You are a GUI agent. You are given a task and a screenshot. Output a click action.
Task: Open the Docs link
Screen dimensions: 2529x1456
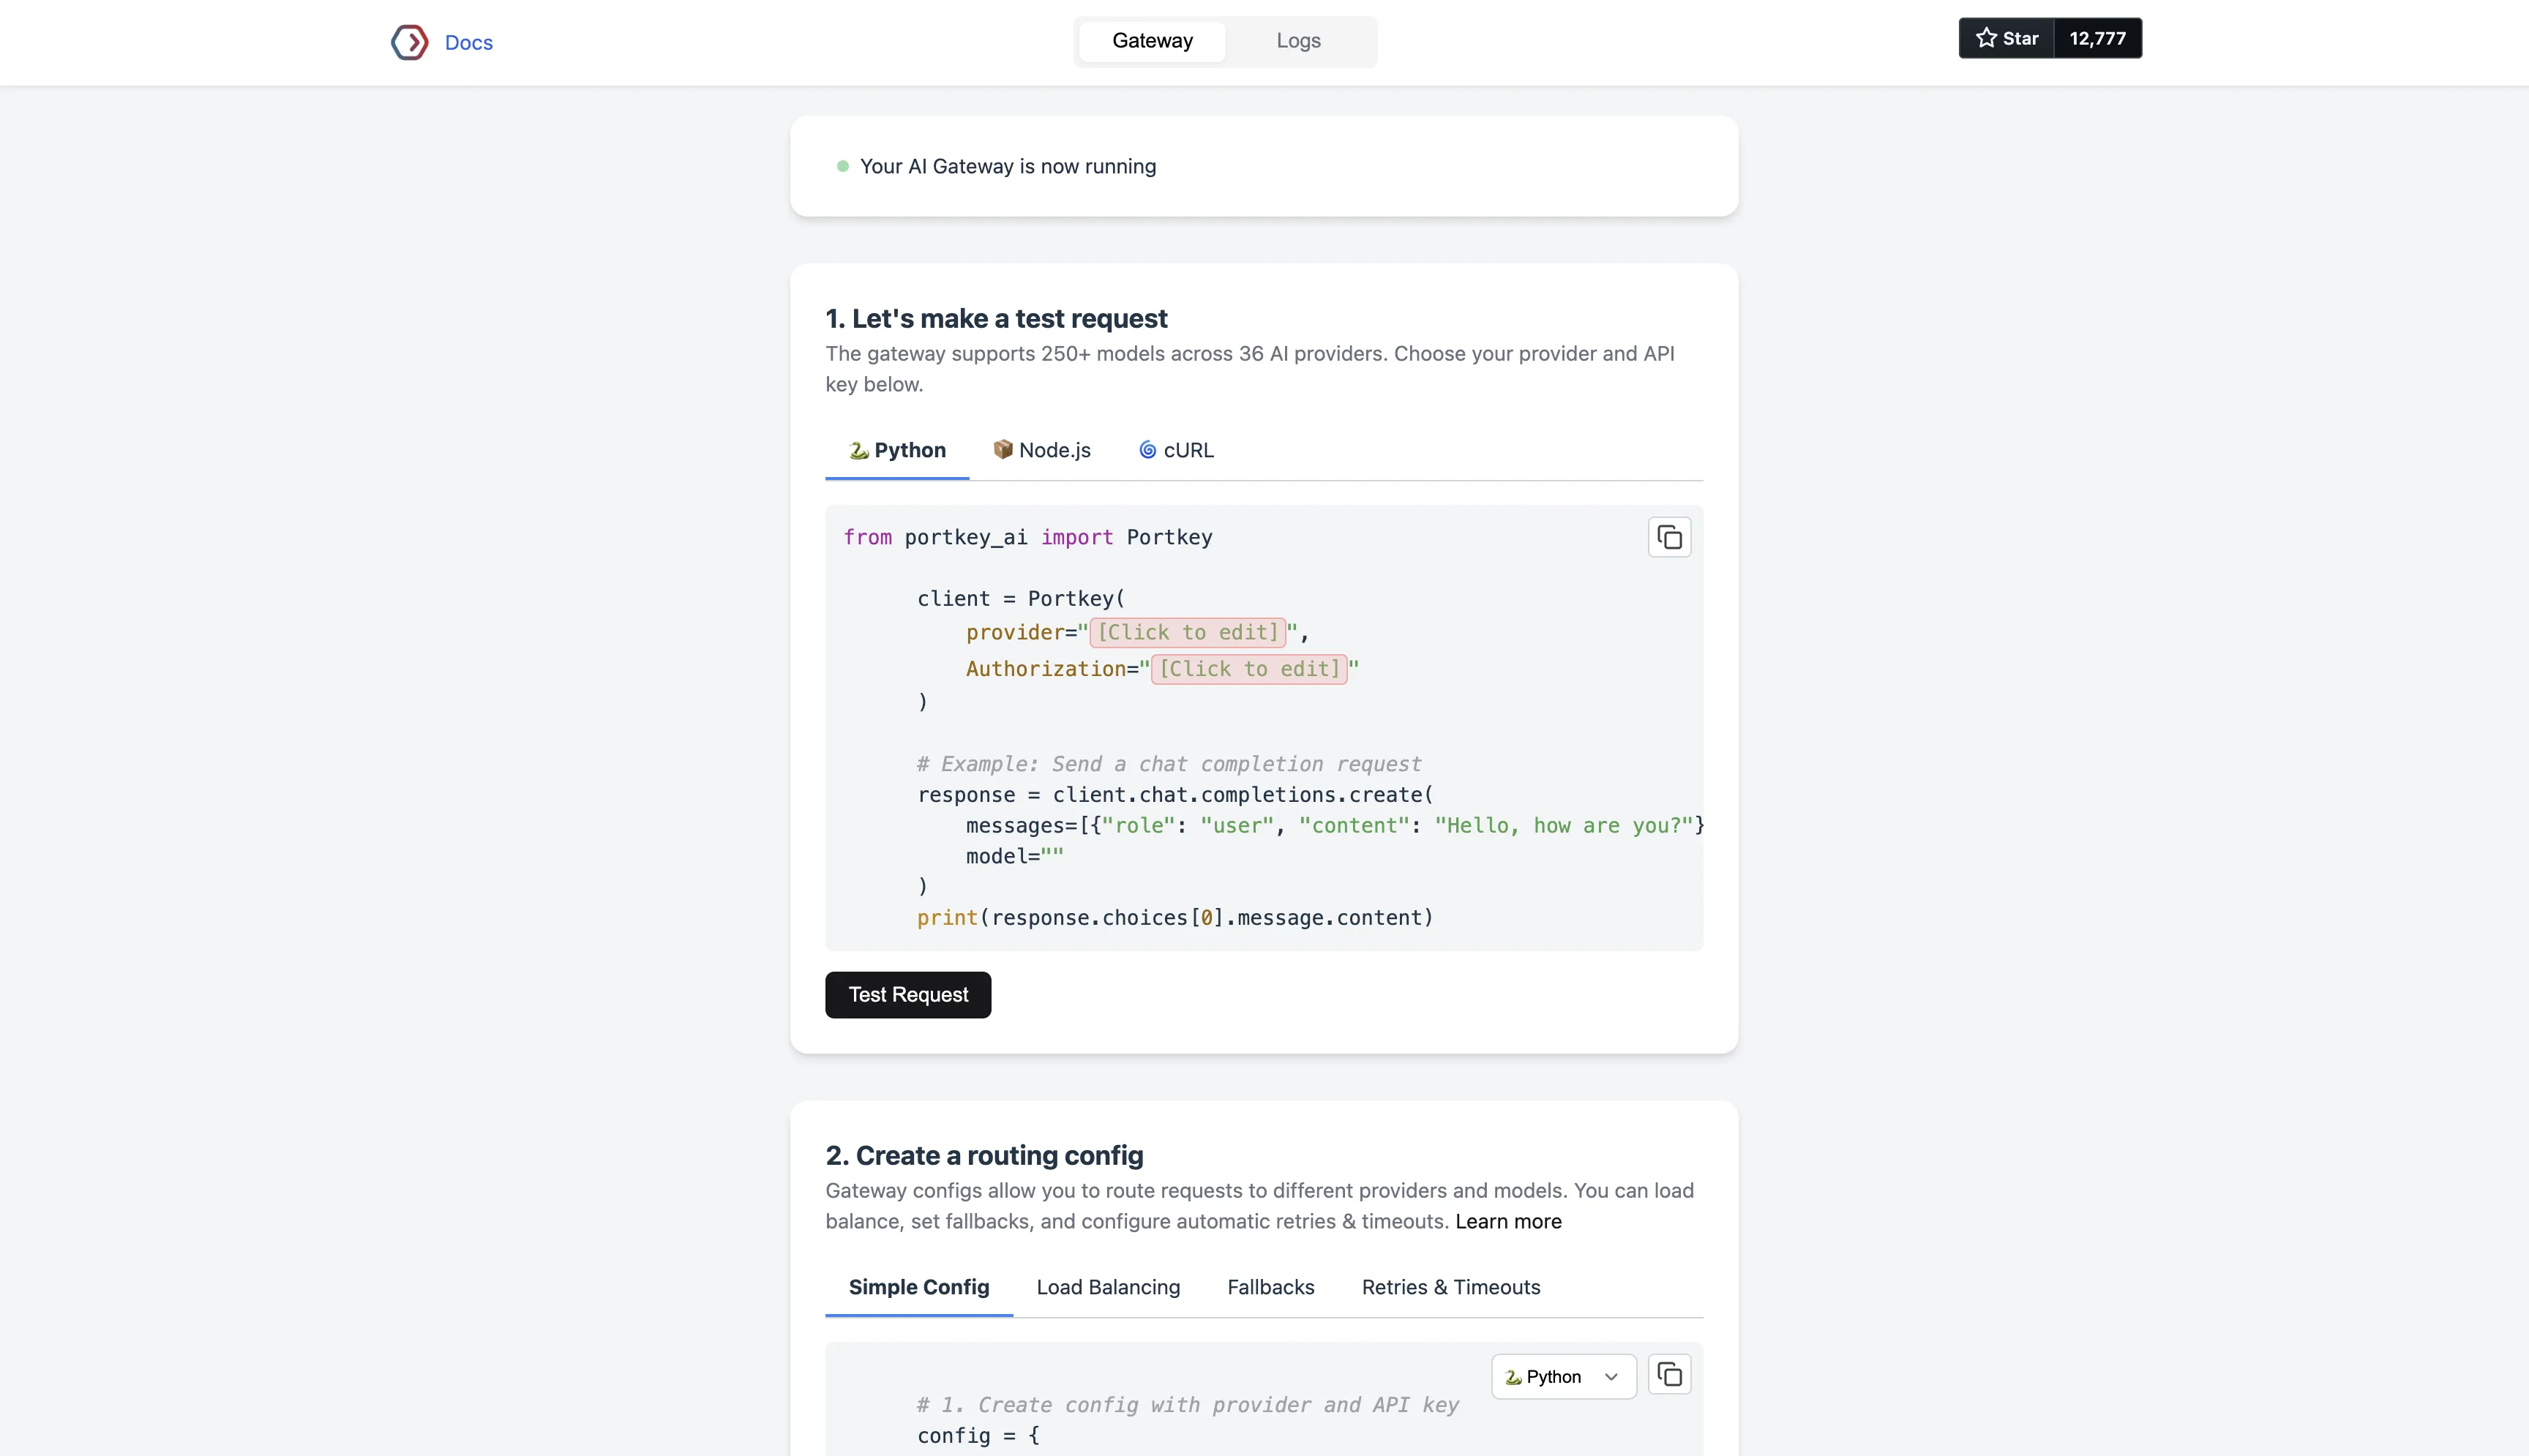468,42
